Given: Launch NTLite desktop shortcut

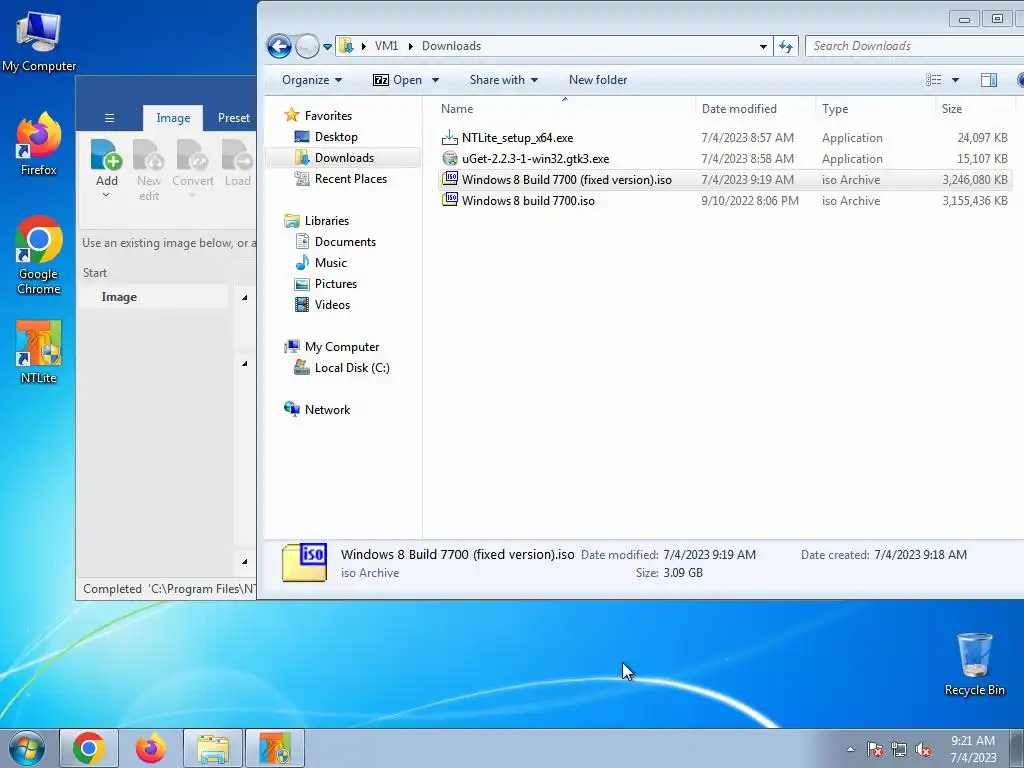Looking at the screenshot, I should (x=39, y=353).
